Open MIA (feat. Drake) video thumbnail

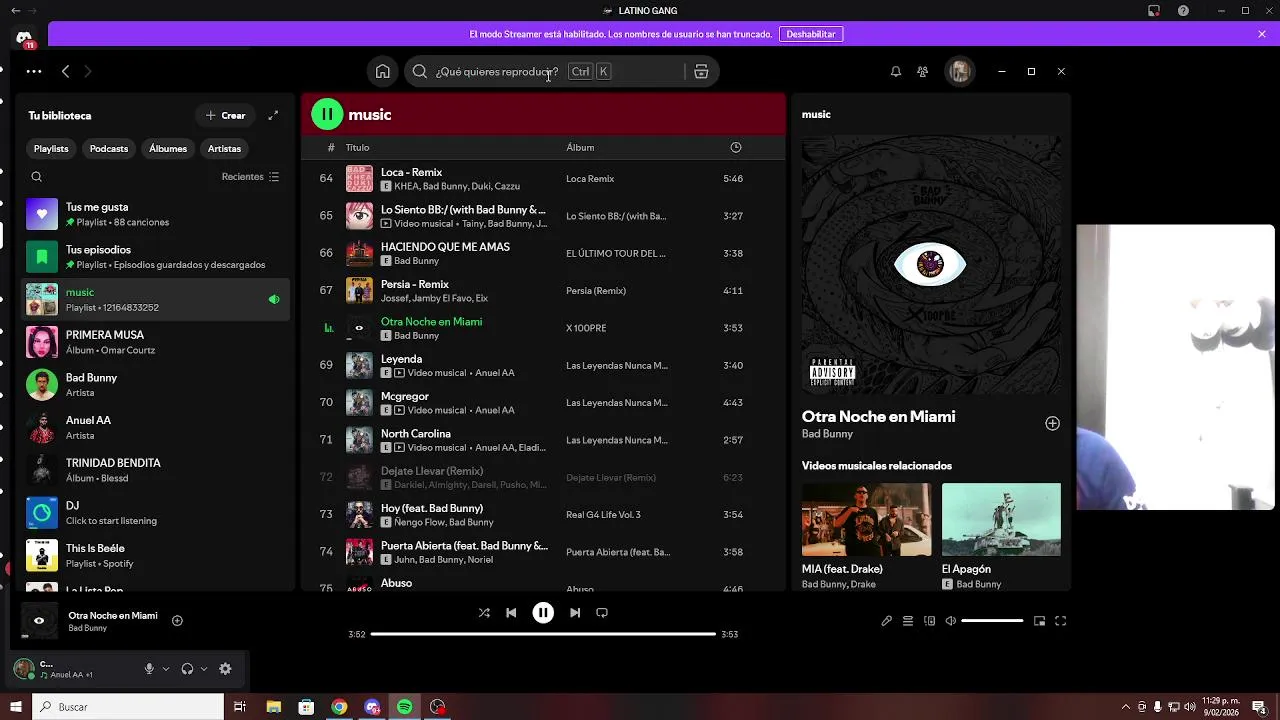pyautogui.click(x=866, y=520)
